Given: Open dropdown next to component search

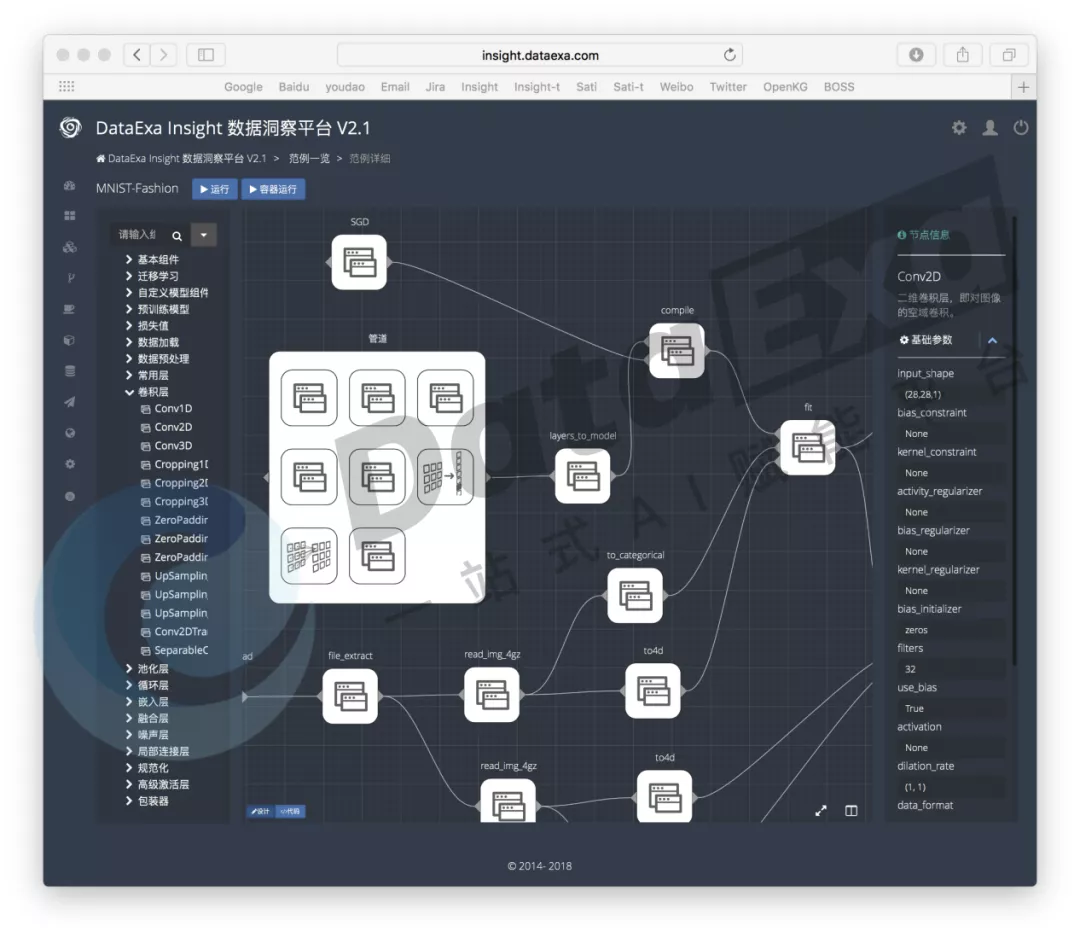Looking at the screenshot, I should pos(203,235).
